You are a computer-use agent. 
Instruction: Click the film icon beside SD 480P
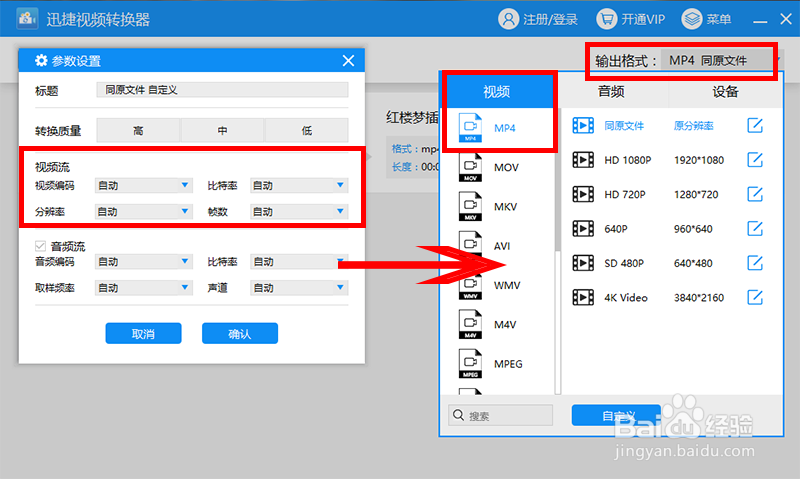point(583,263)
